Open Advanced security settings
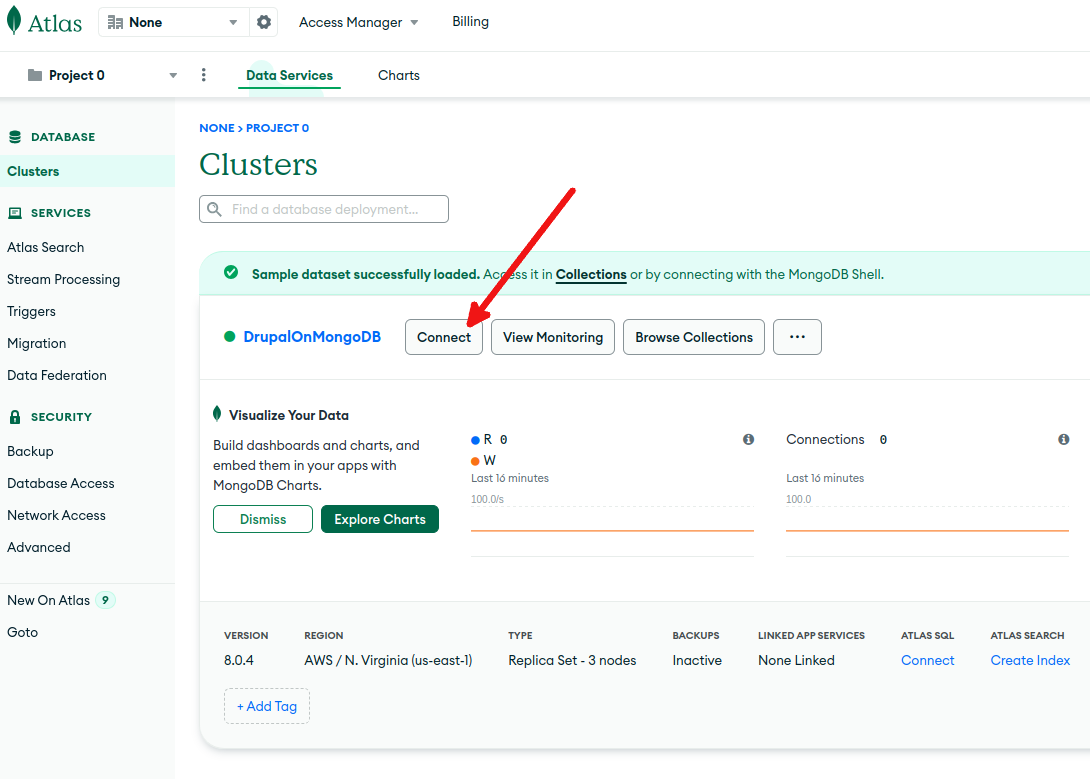This screenshot has height=779, width=1090. coord(39,547)
